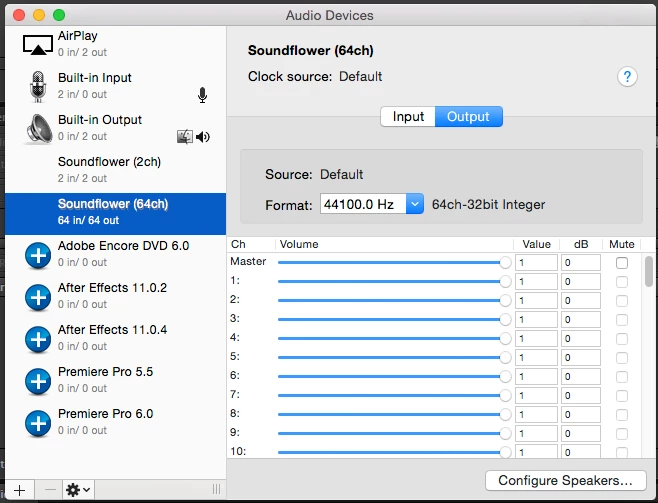Click the channel 1 volume slider knob
This screenshot has width=658, height=503.
pos(505,281)
